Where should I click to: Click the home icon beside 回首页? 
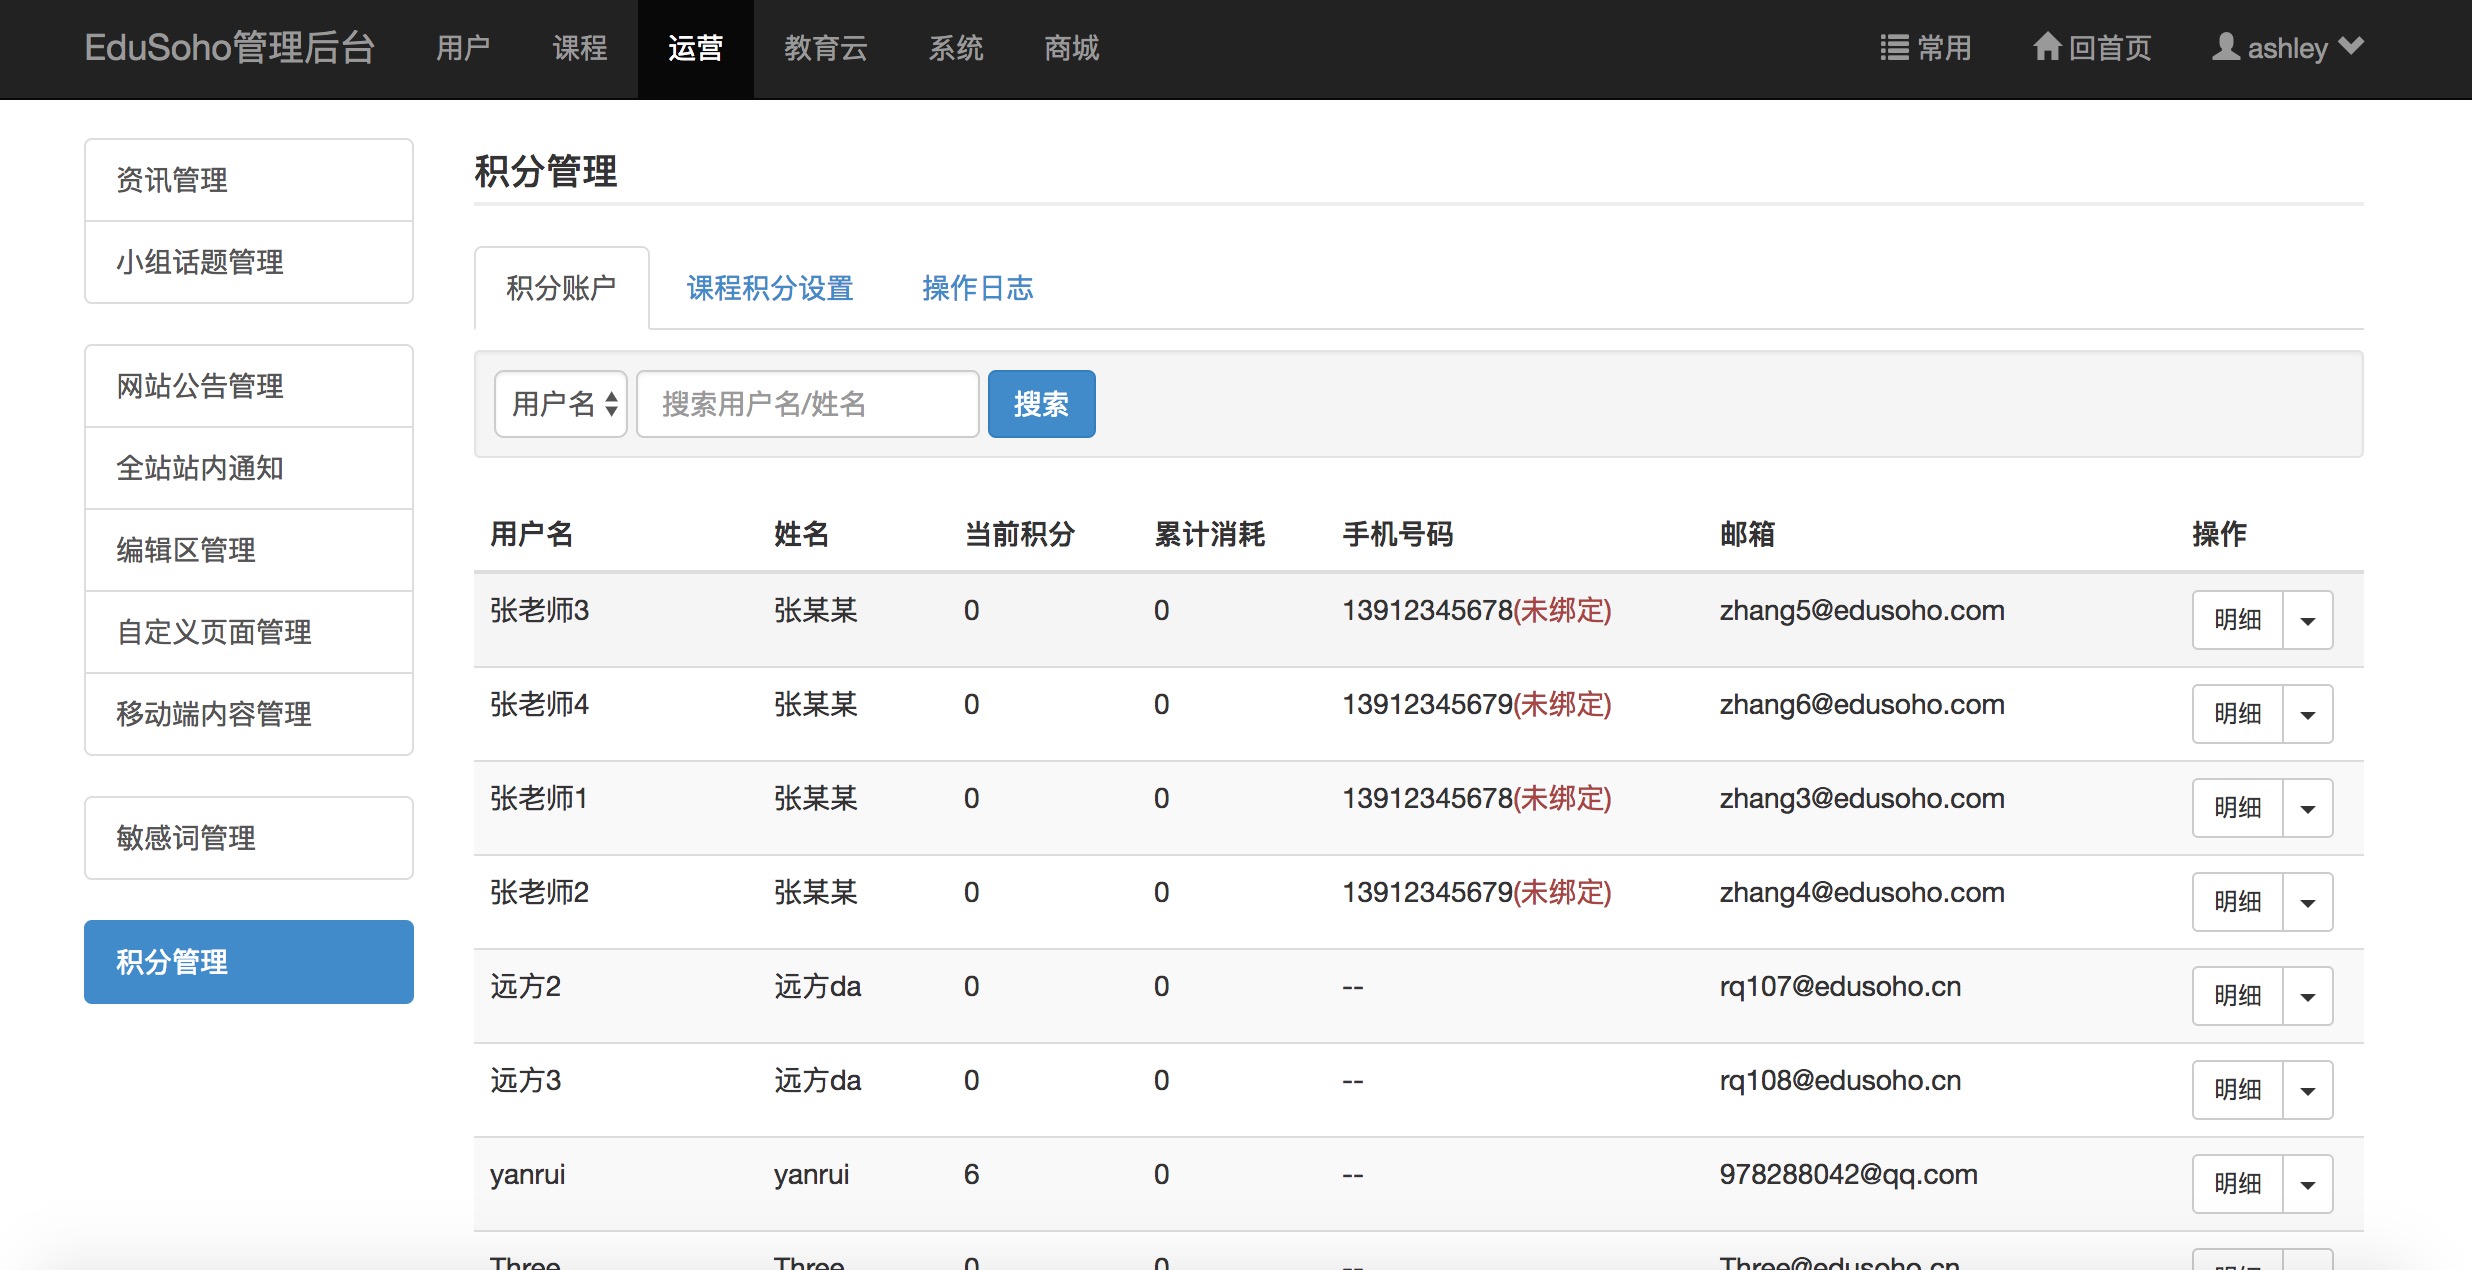click(x=2047, y=47)
